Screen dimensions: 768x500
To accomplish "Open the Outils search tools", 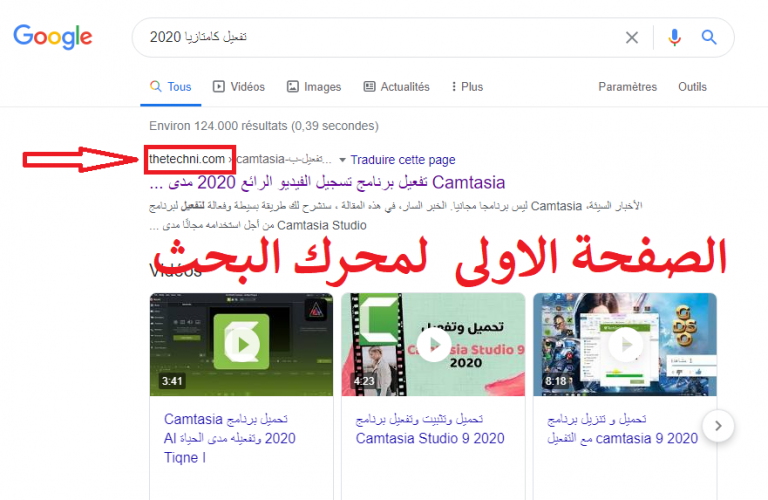I will [x=692, y=87].
